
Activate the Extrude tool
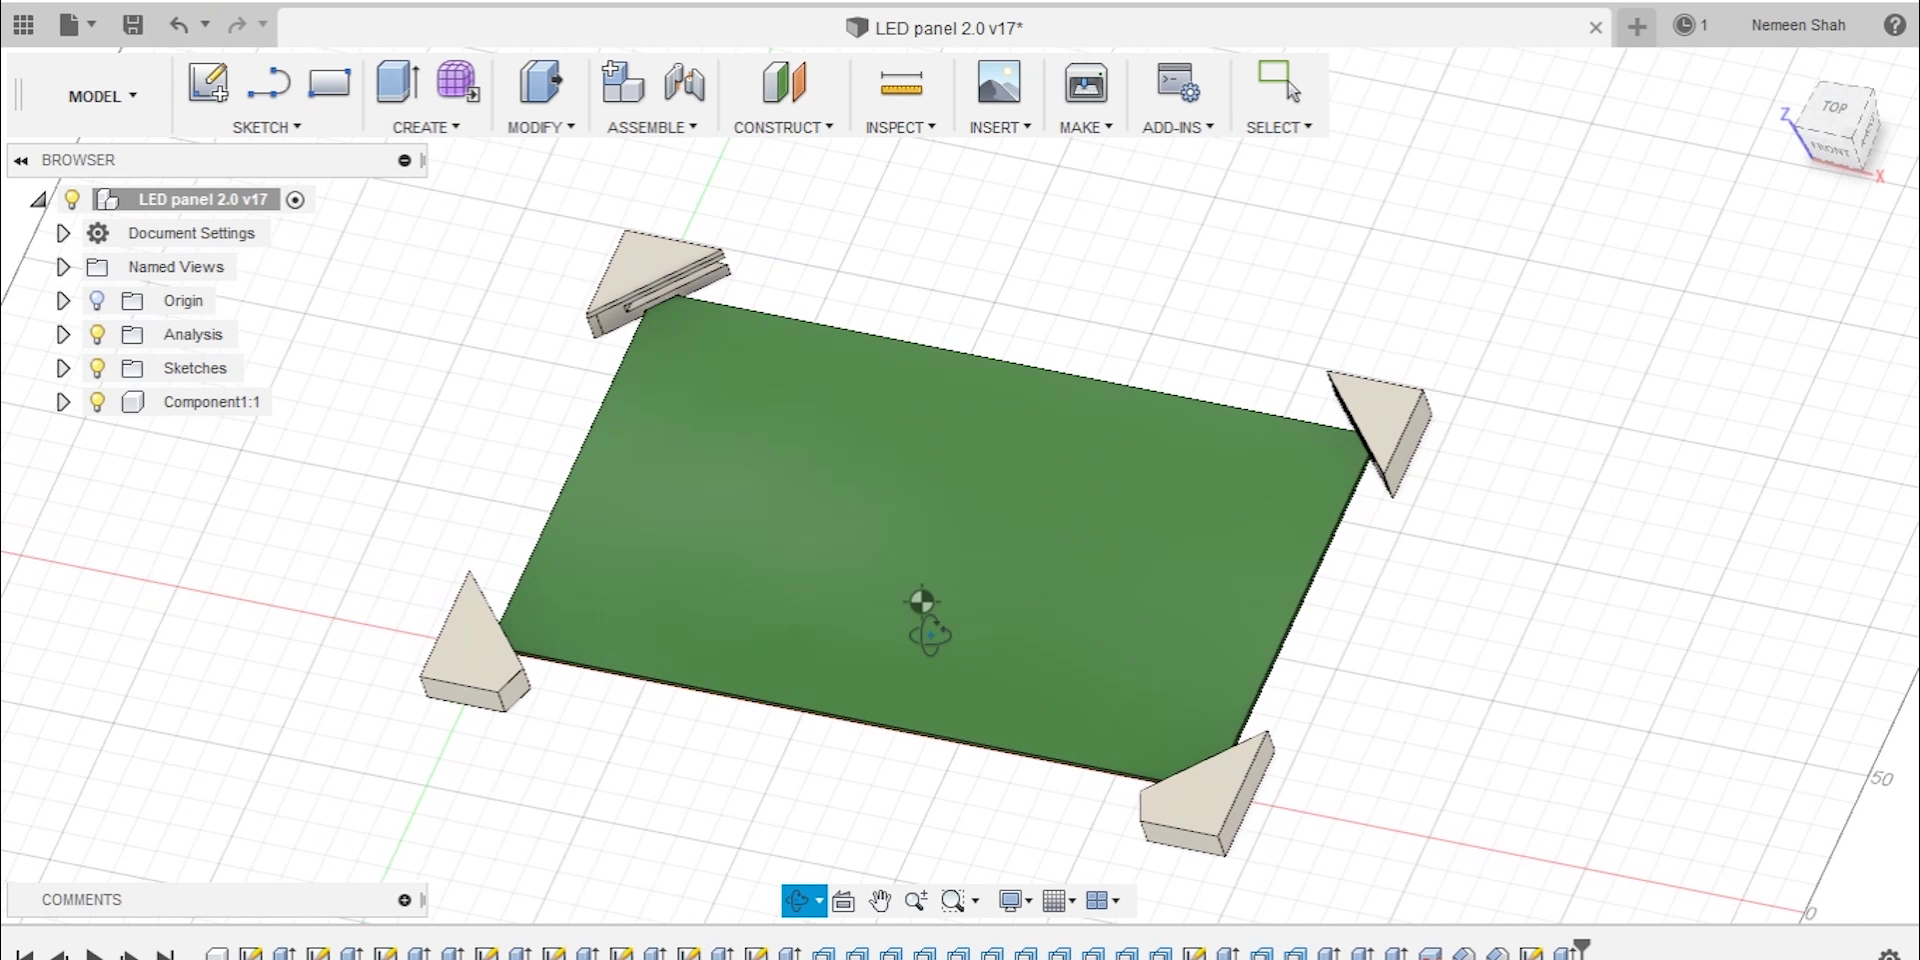pos(398,82)
